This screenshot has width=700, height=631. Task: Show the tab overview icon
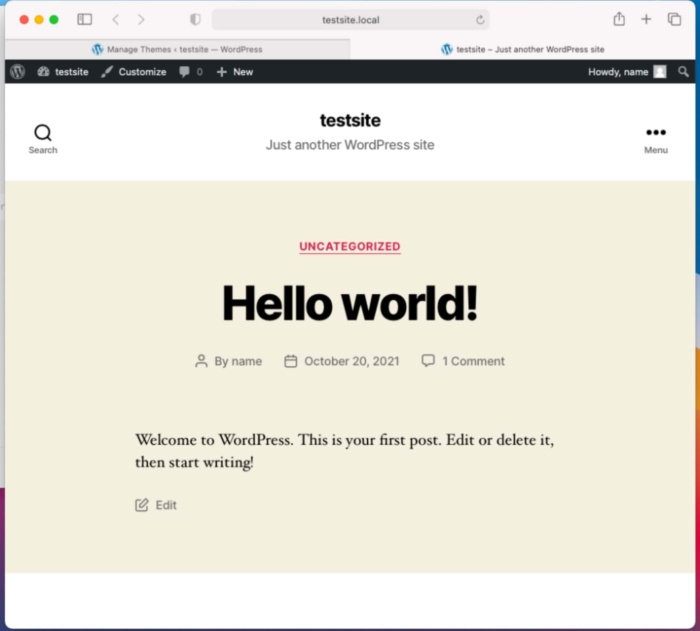(x=674, y=19)
